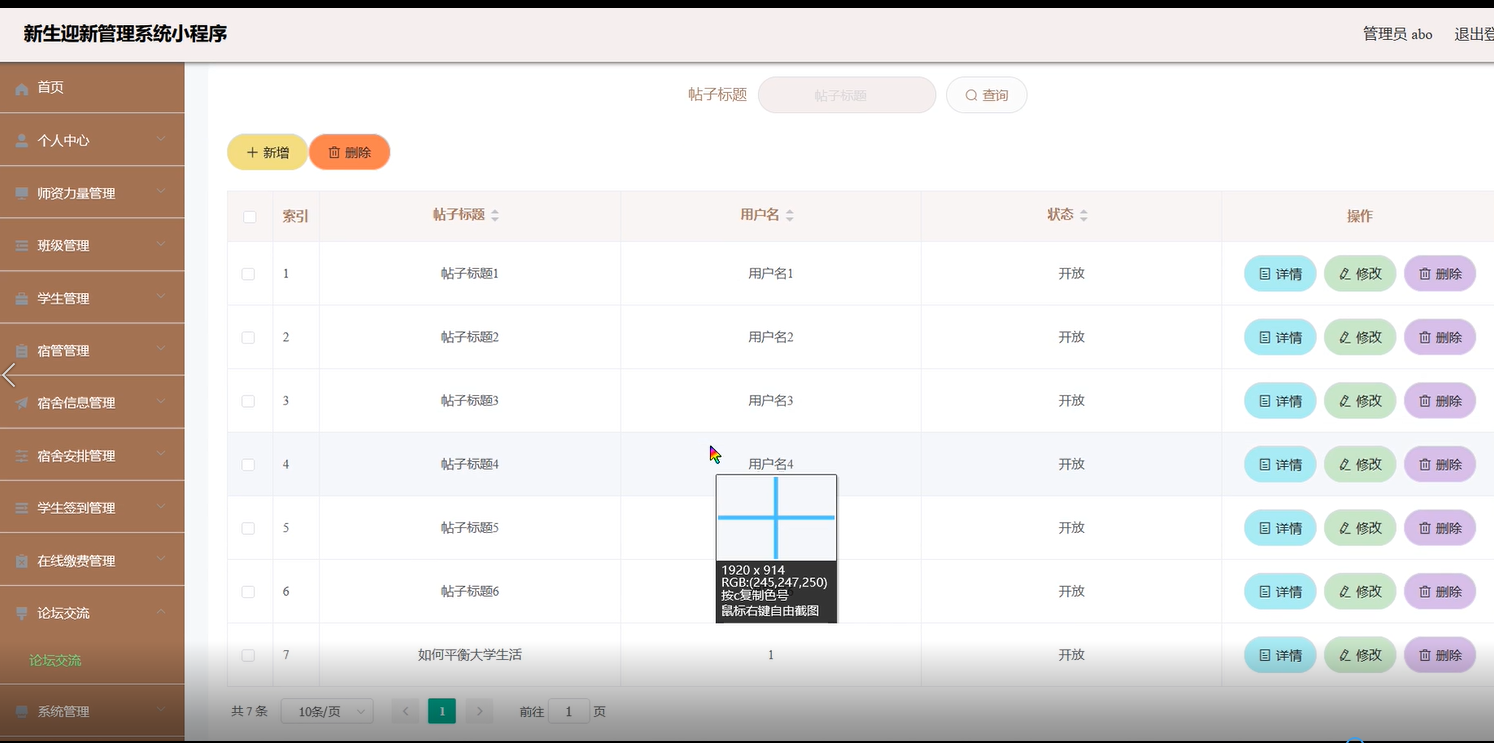The image size is (1494, 743).
Task: Click the 用户名1 table cell
Action: [771, 273]
